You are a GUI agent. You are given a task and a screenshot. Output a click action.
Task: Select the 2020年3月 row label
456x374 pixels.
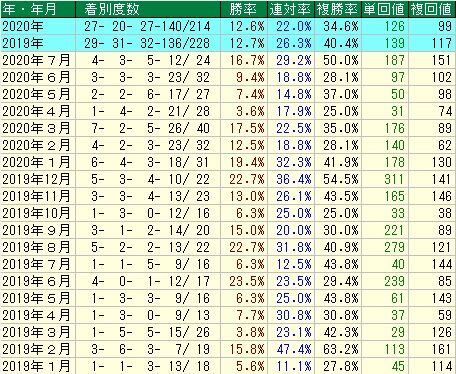coord(36,128)
